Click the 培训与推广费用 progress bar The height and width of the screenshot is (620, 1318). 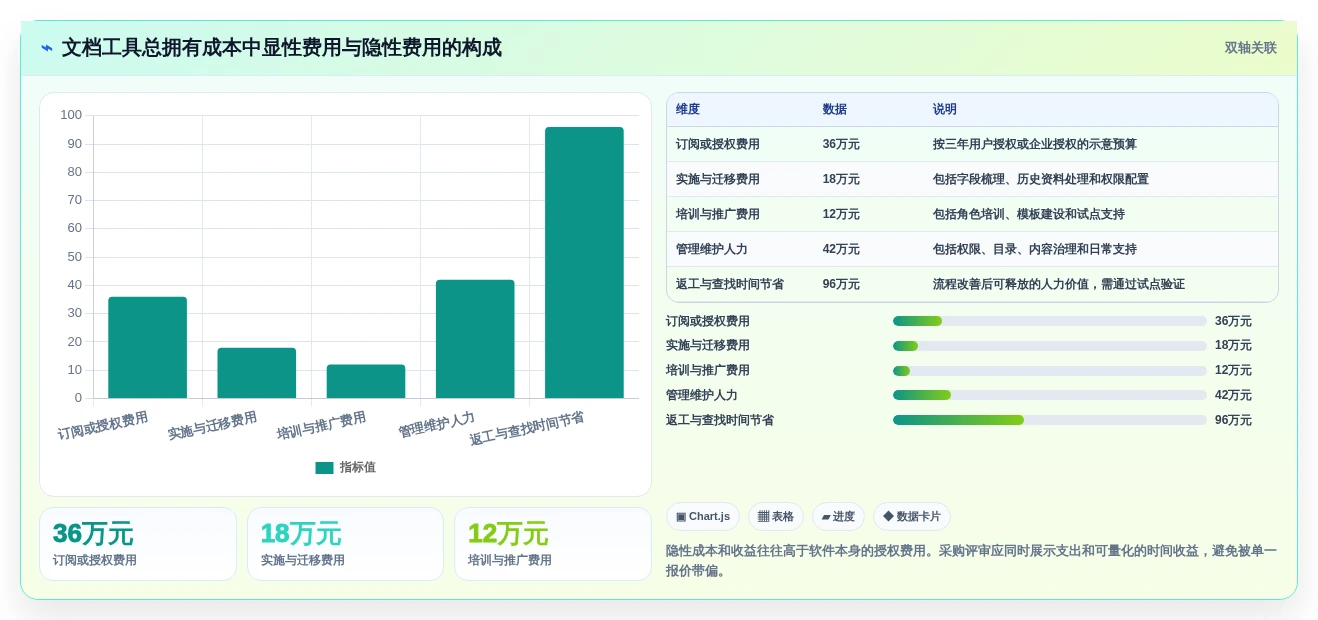click(1050, 371)
